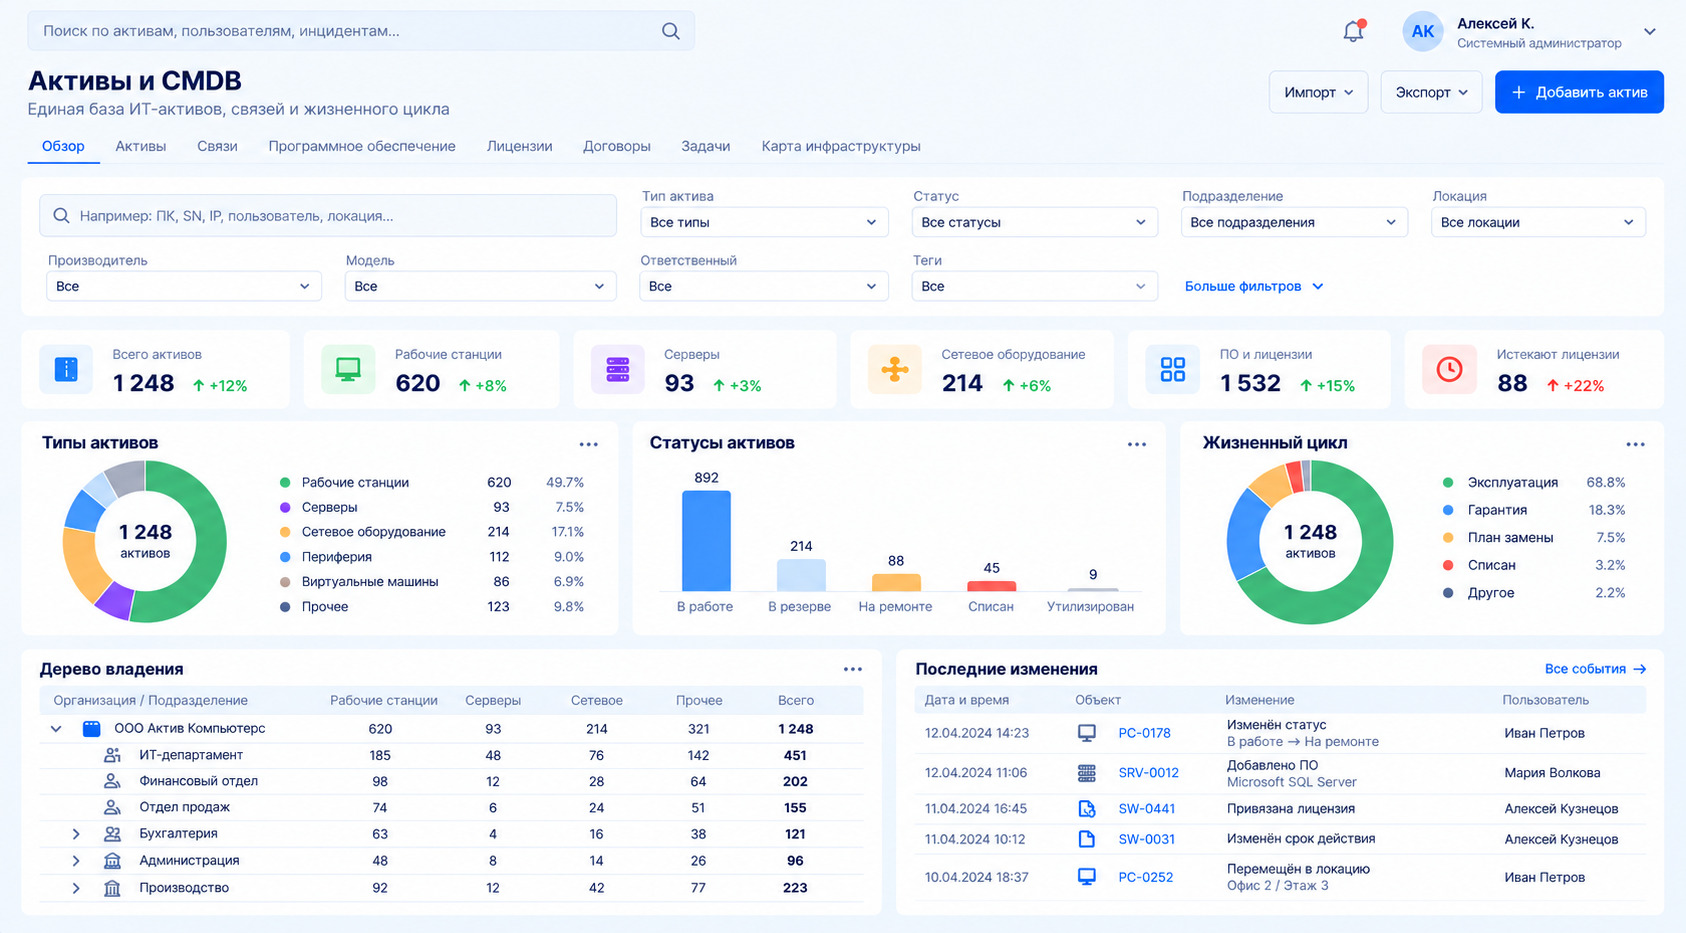Click the ООО Актив Компьютерс organization icon
This screenshot has width=1686, height=933.
(x=91, y=729)
